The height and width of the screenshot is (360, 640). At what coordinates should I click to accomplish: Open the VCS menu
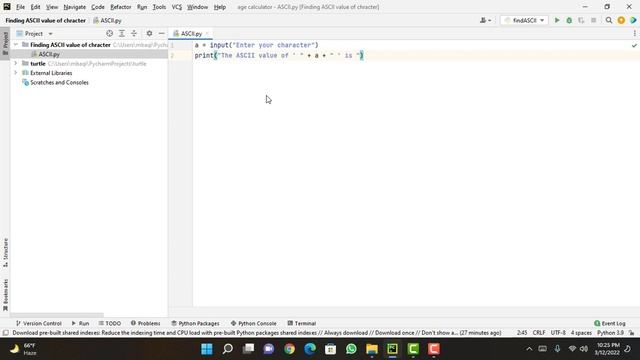pyautogui.click(x=176, y=7)
